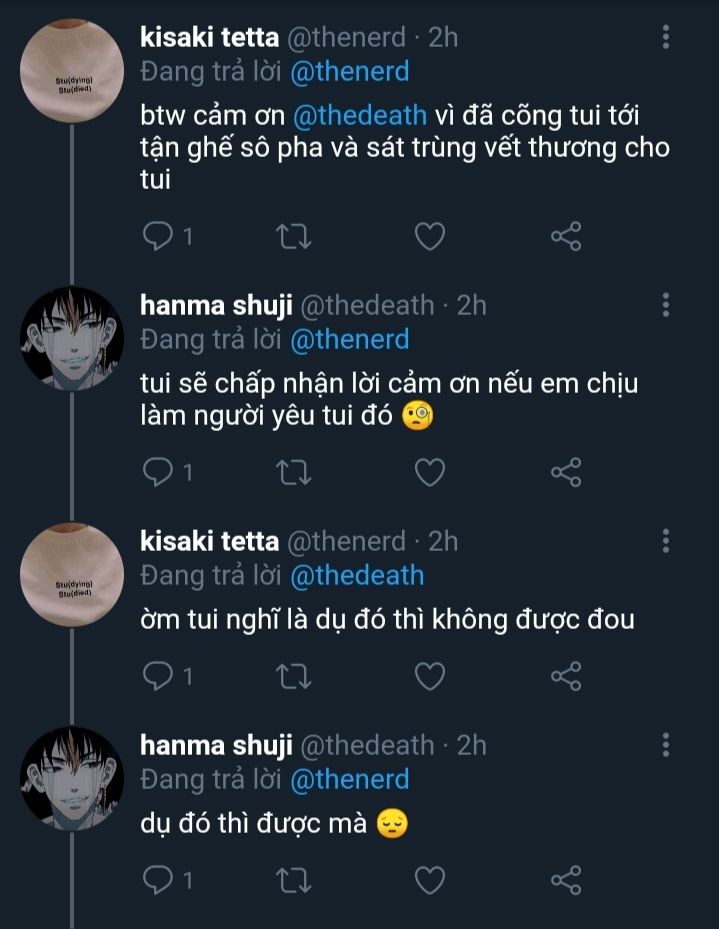Open more options on kisaki's first tweet
The height and width of the screenshot is (929, 719).
[x=667, y=38]
